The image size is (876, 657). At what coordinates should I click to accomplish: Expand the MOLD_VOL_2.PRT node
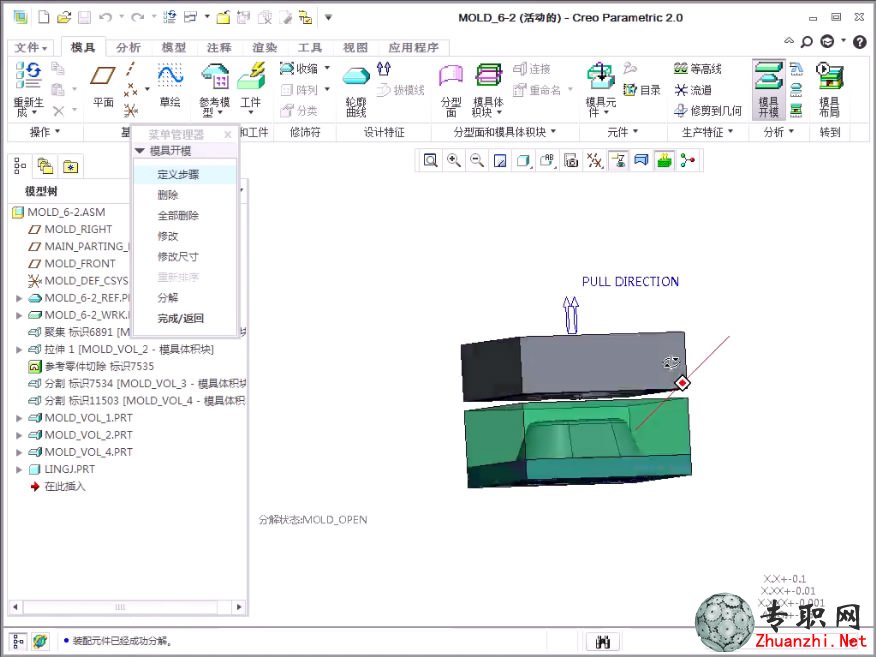click(19, 435)
